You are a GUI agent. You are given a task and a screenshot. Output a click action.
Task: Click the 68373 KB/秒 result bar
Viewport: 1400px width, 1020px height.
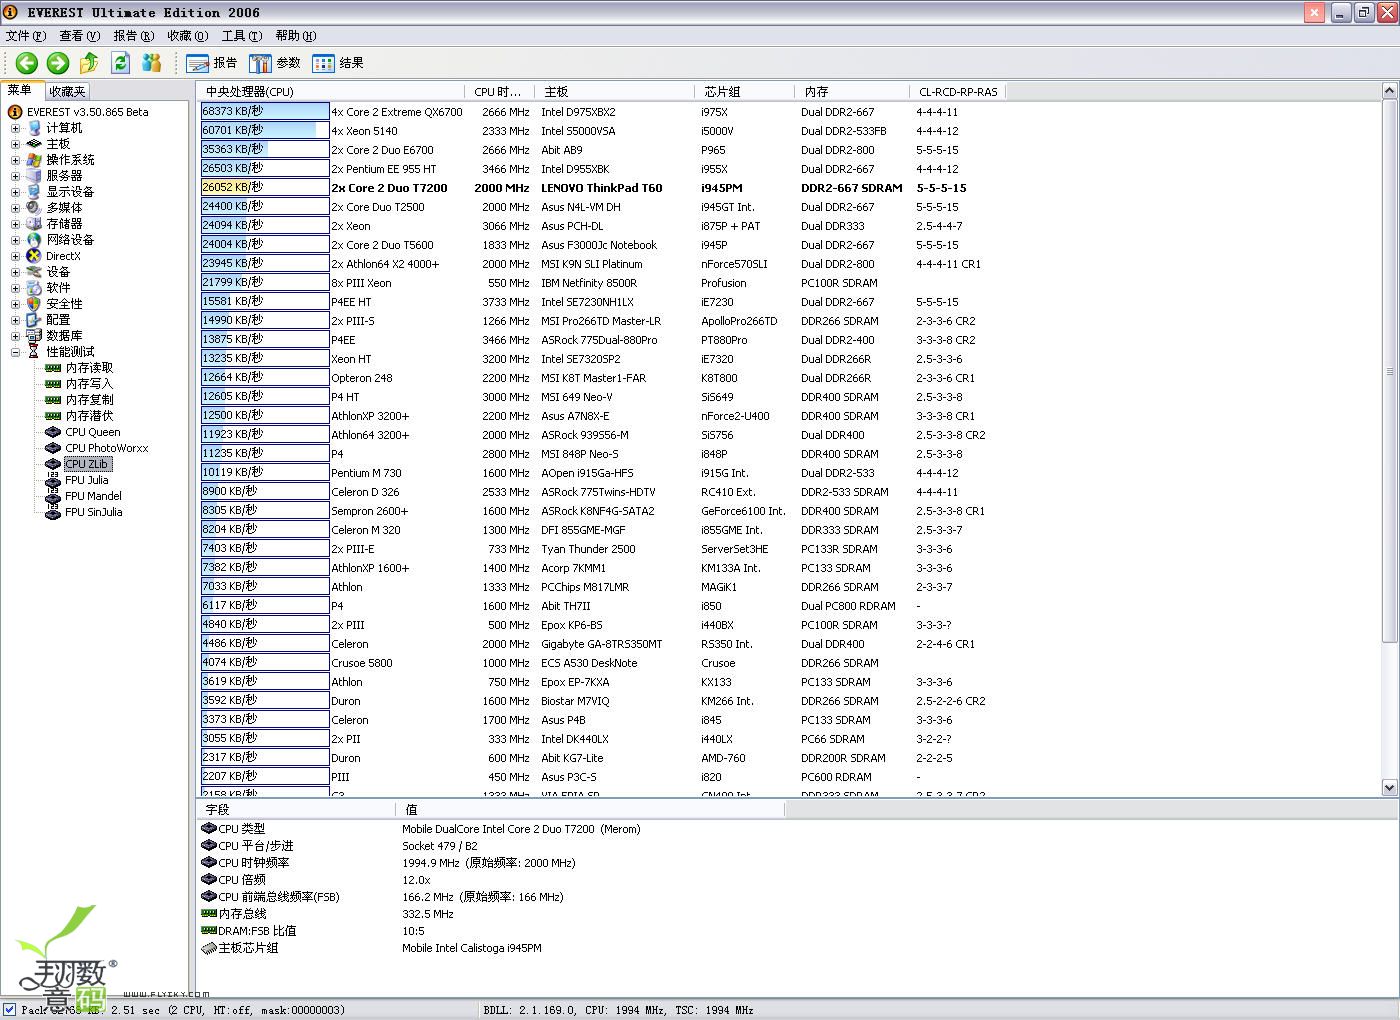point(265,112)
